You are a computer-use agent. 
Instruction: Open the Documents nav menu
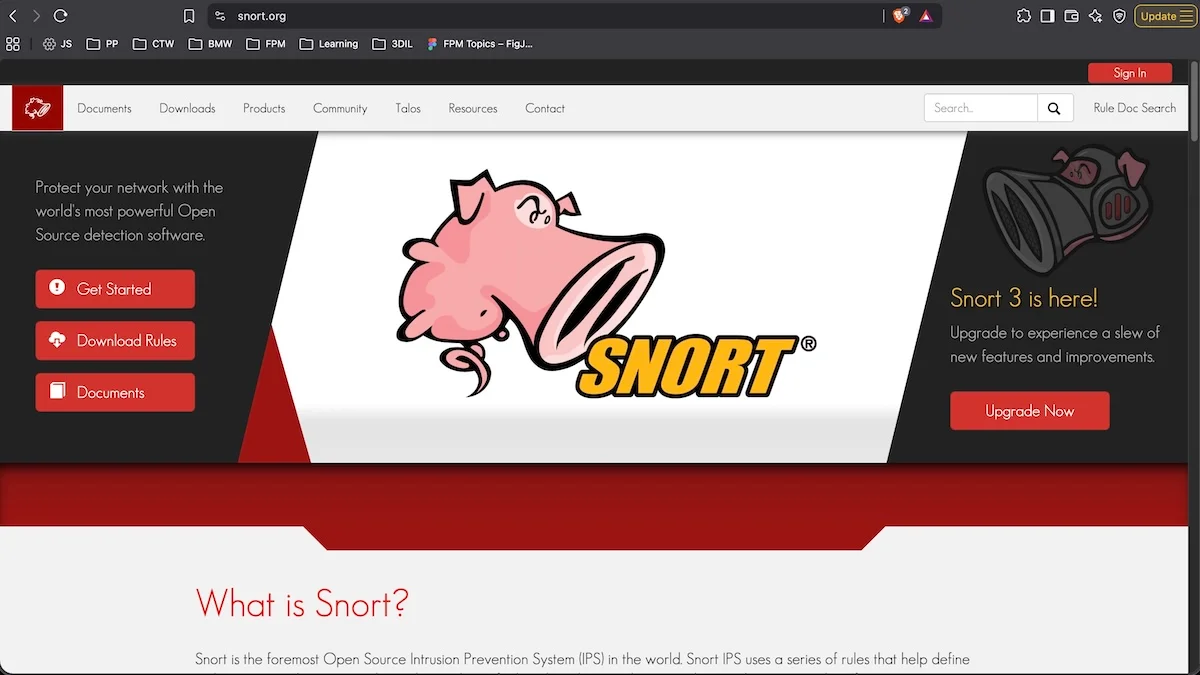104,108
